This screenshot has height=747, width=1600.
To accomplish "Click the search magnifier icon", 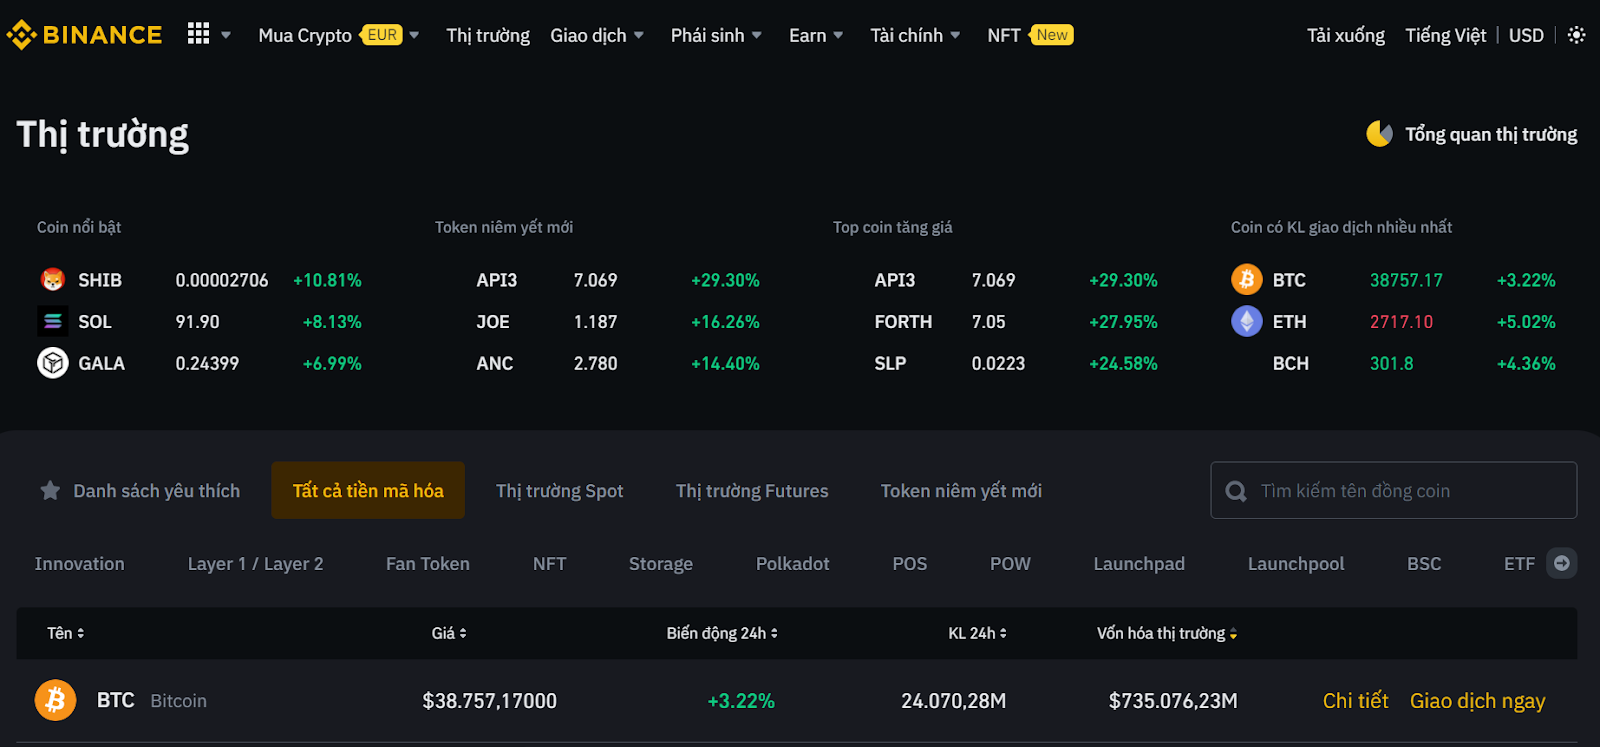I will (x=1236, y=491).
